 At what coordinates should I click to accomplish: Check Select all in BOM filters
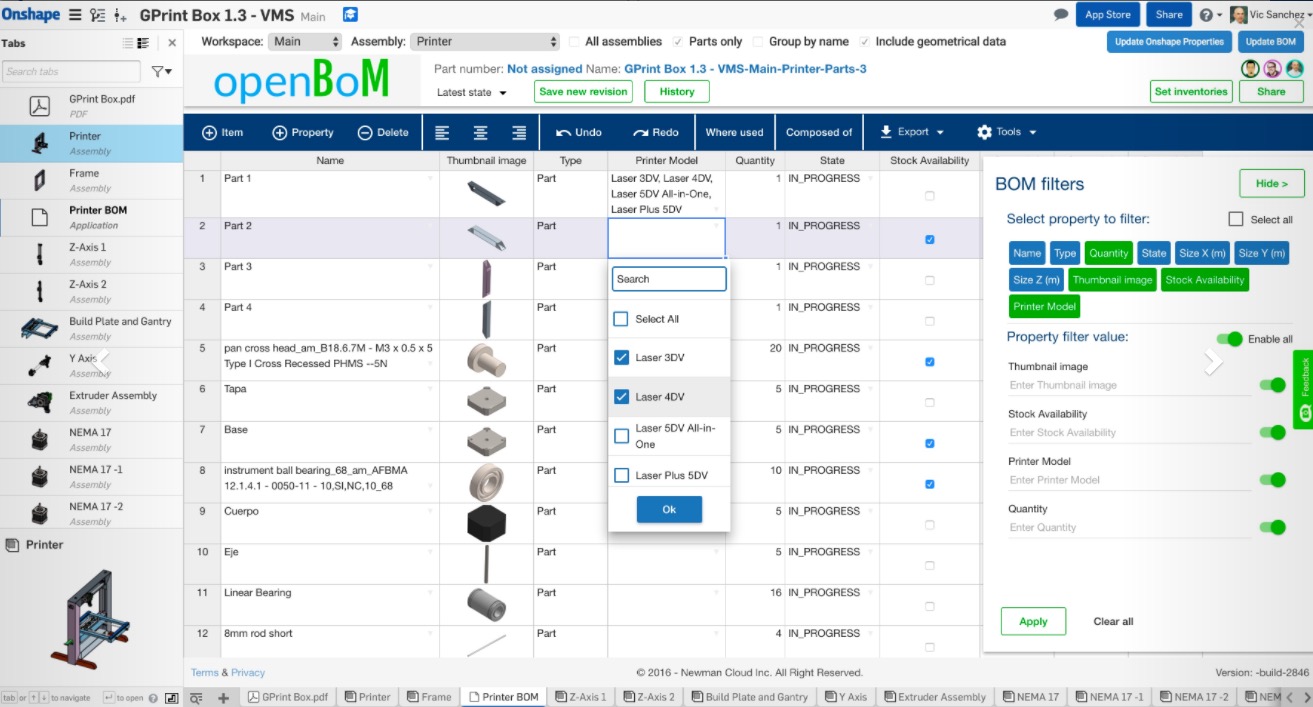click(1236, 219)
